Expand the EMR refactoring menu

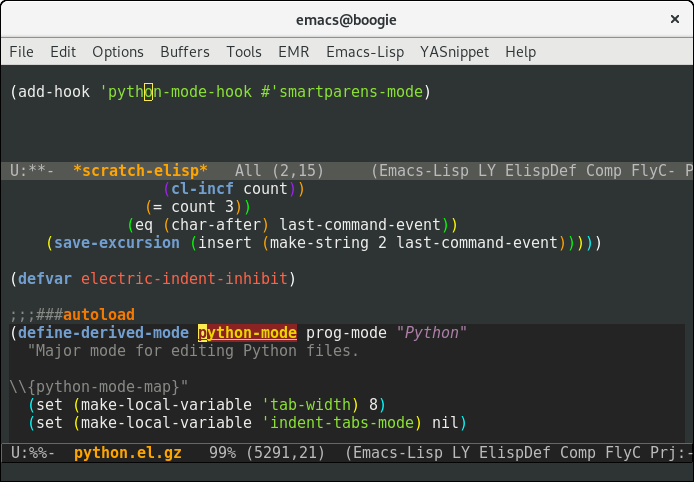(294, 52)
